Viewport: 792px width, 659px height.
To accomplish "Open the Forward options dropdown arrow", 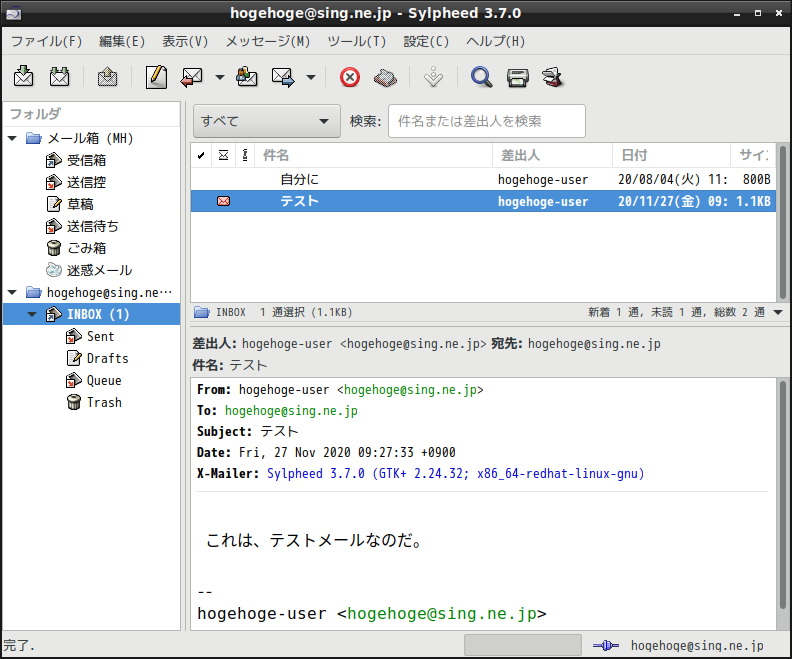I will tap(311, 77).
